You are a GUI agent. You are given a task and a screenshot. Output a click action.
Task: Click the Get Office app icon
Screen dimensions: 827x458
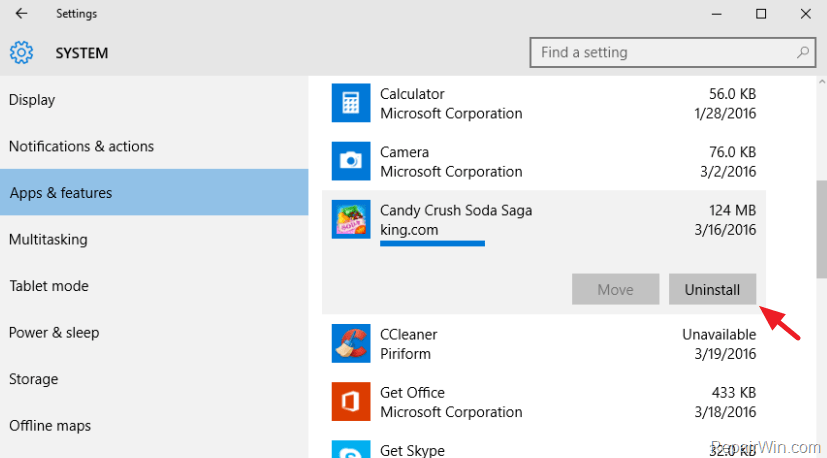[351, 402]
